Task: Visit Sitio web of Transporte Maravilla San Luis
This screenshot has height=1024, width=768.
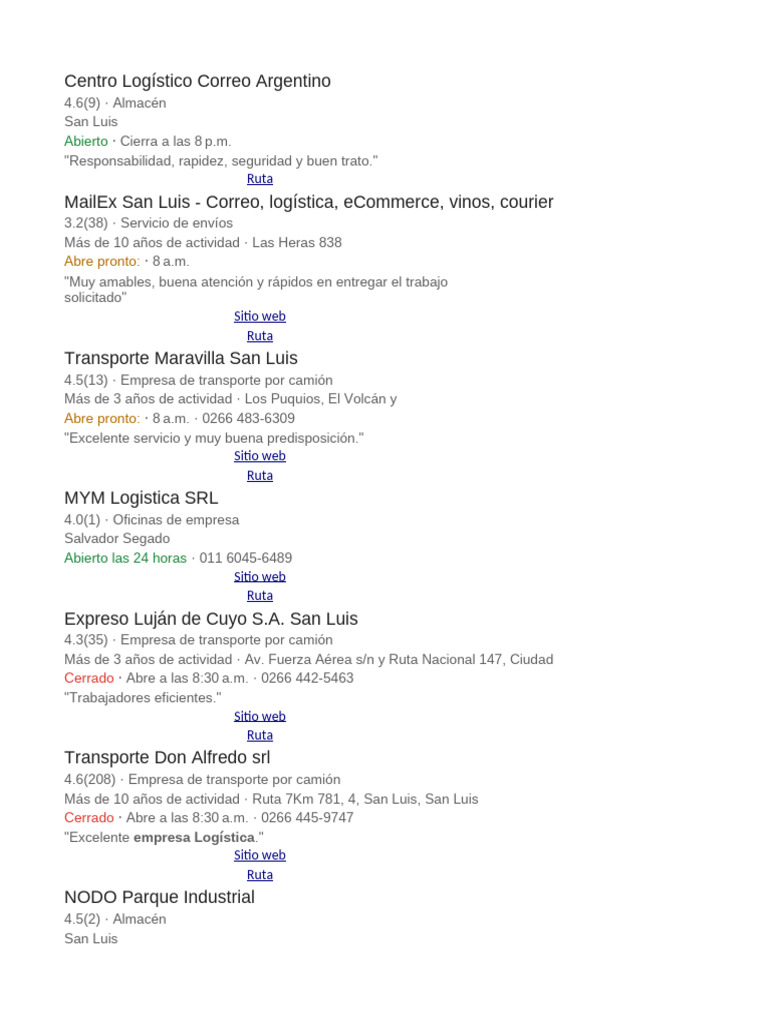Action: [x=259, y=456]
